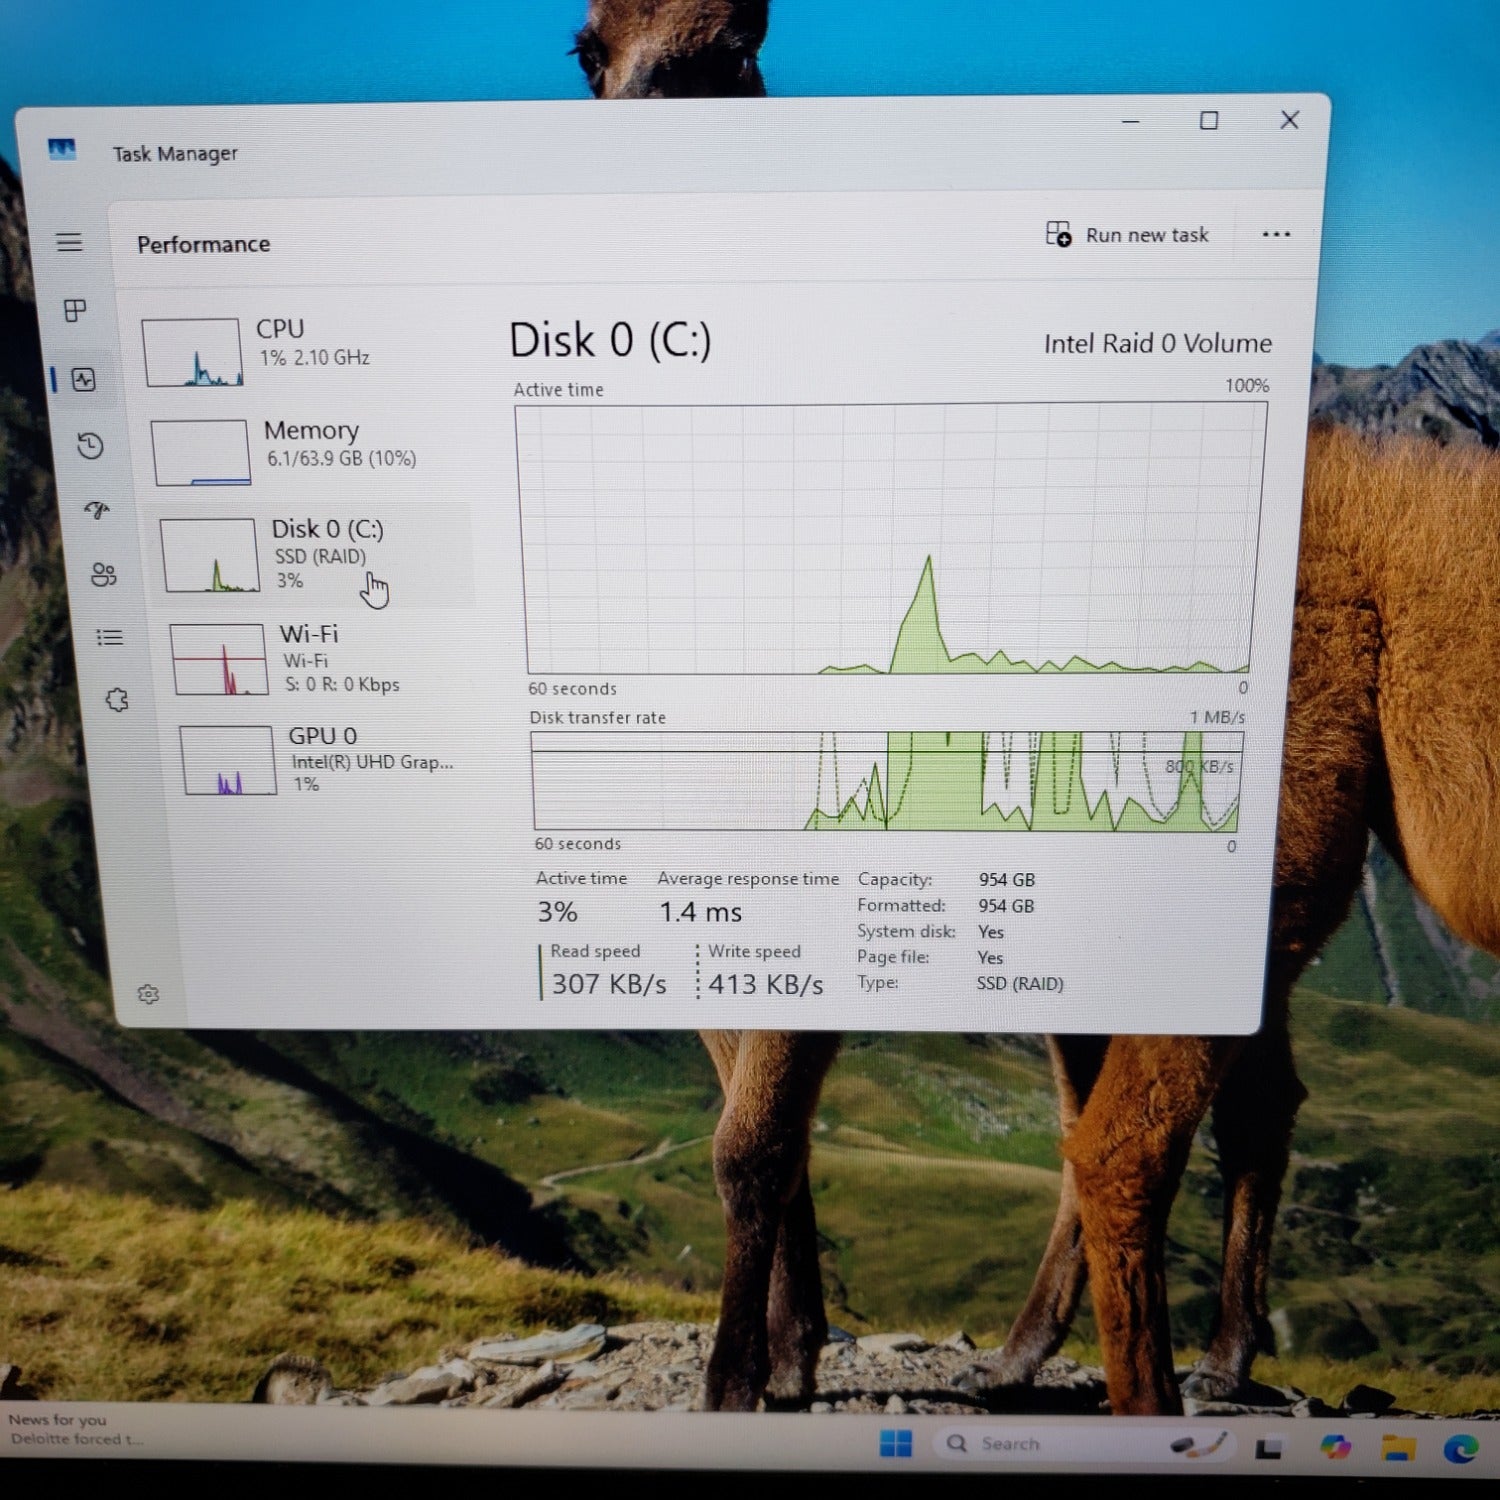Open the Startup apps page icon
Screen dimensions: 1500x1500
[x=97, y=511]
